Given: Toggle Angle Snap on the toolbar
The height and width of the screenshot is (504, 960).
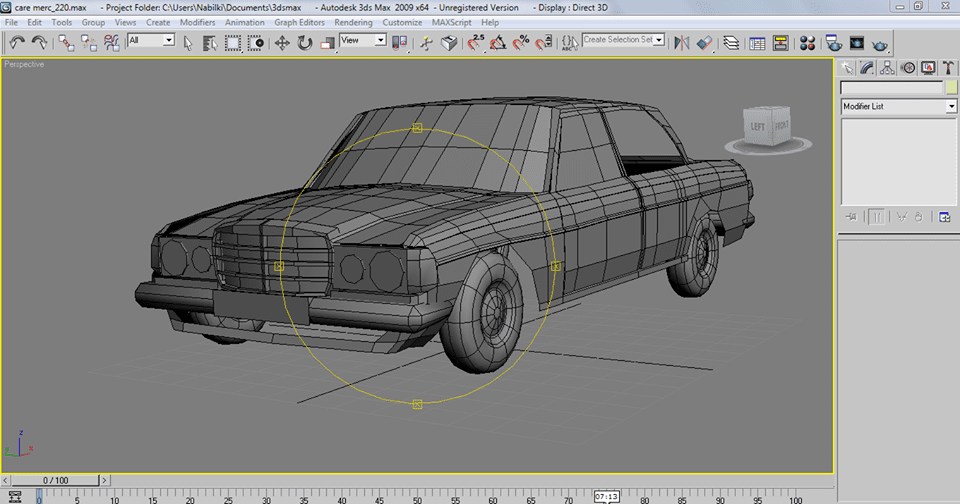Looking at the screenshot, I should (x=497, y=42).
